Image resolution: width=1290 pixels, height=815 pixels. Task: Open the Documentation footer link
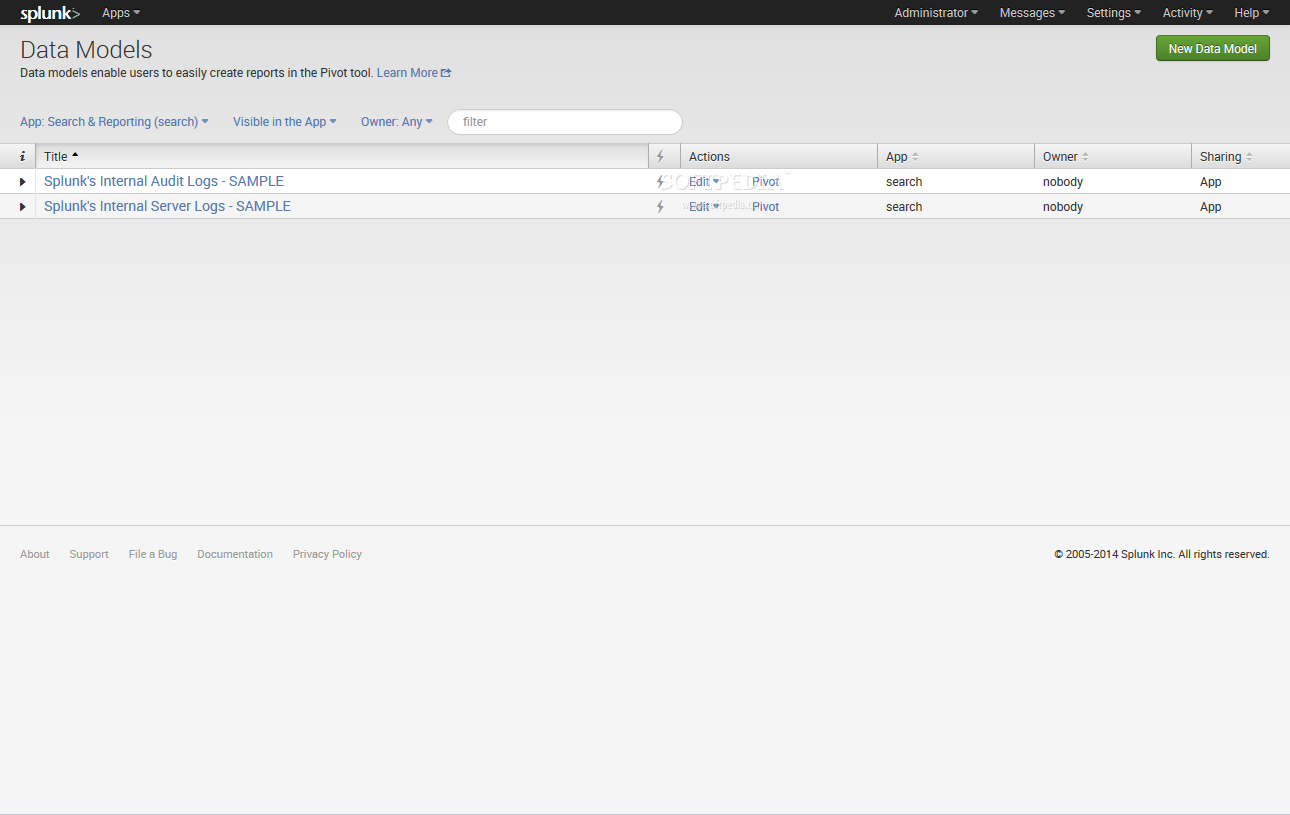(x=235, y=554)
